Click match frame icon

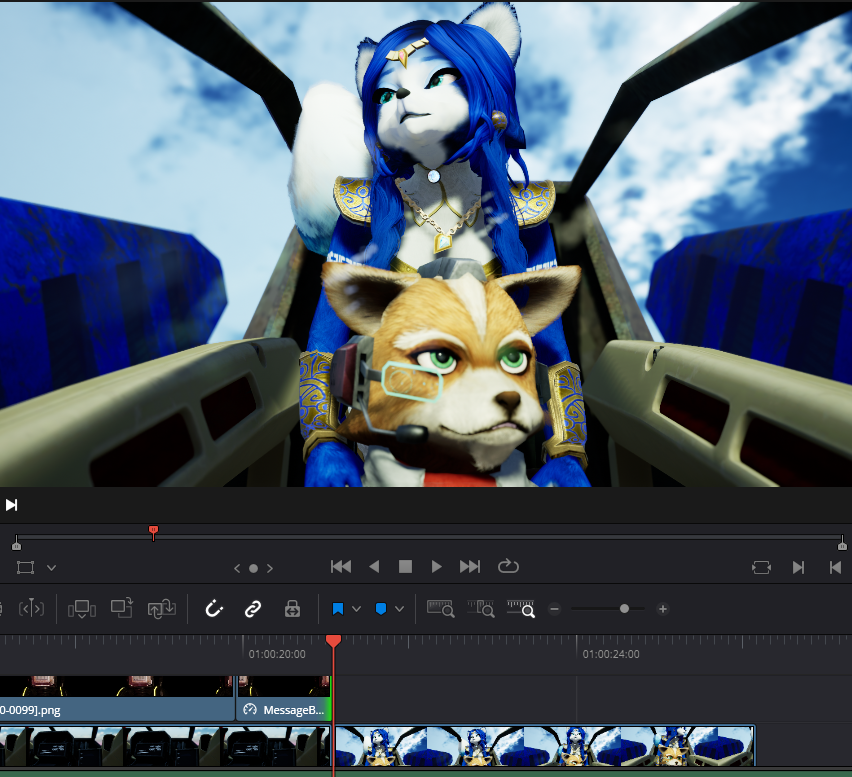pos(761,567)
